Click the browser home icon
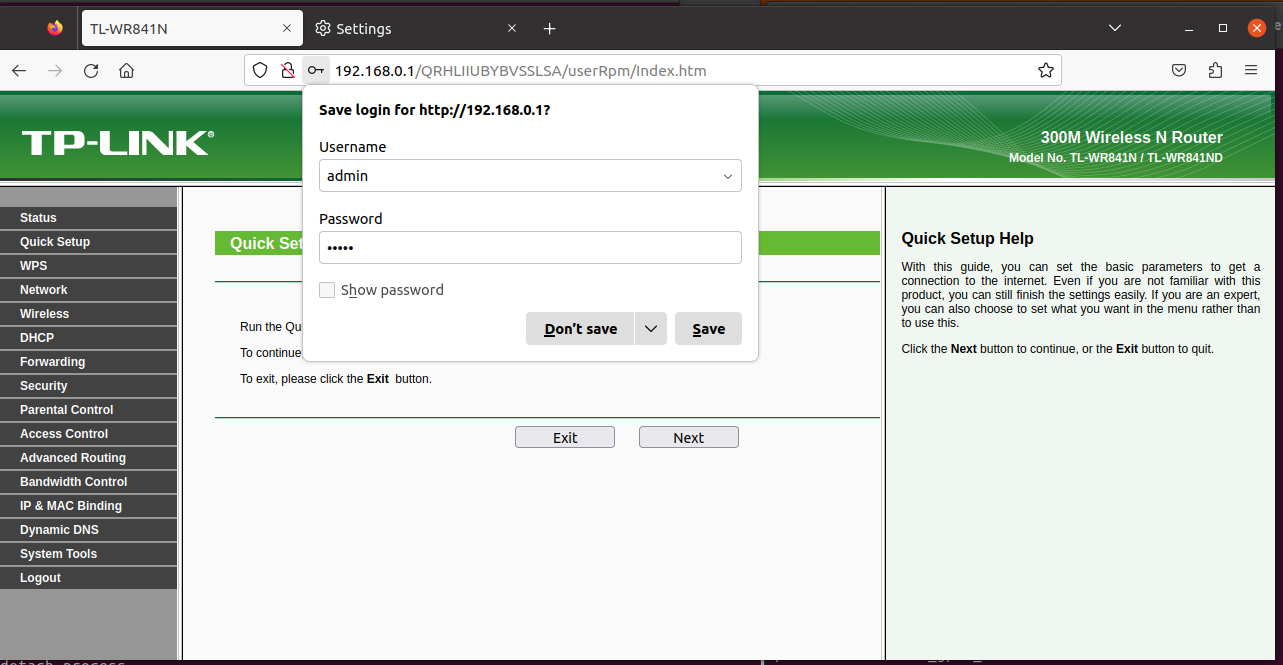The height and width of the screenshot is (665, 1283). [126, 70]
